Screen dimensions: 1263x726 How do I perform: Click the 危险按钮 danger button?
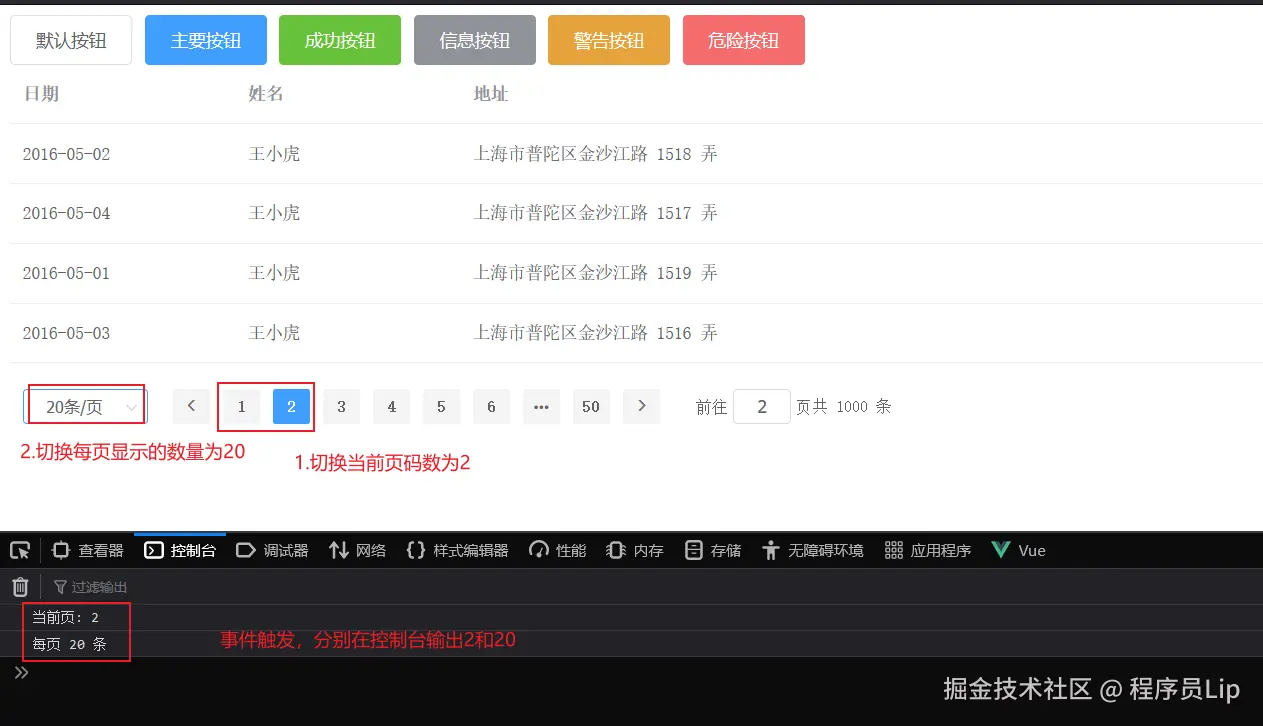744,40
